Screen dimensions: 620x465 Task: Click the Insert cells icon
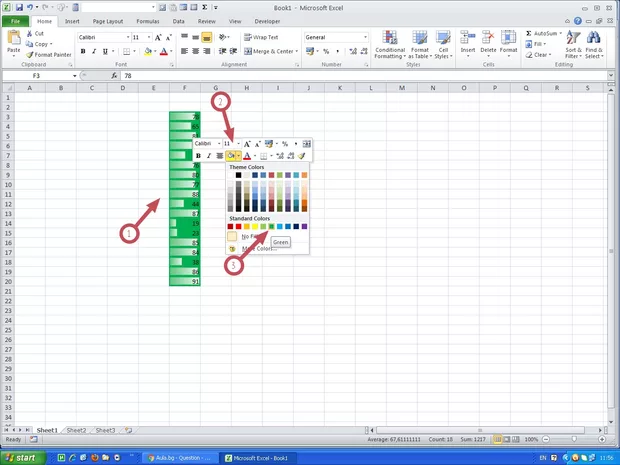click(x=468, y=38)
